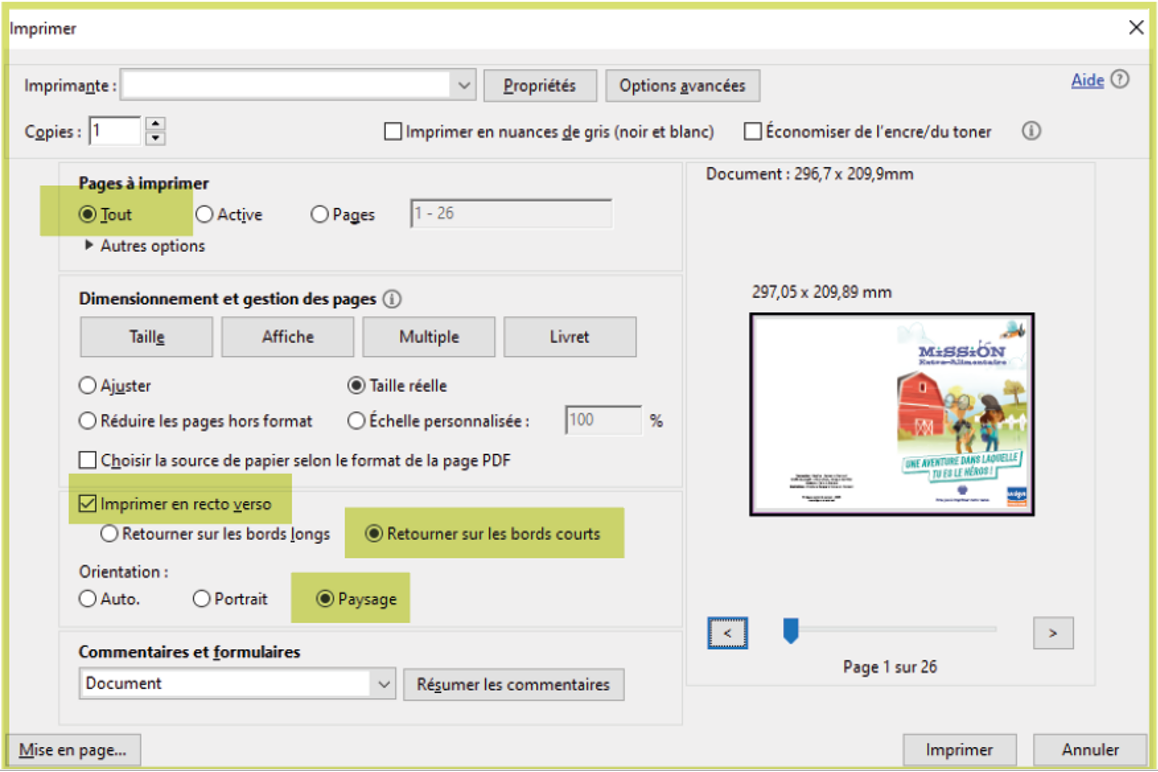Increase copies with the up spinner arrow
The image size is (1158, 772).
pyautogui.click(x=155, y=124)
